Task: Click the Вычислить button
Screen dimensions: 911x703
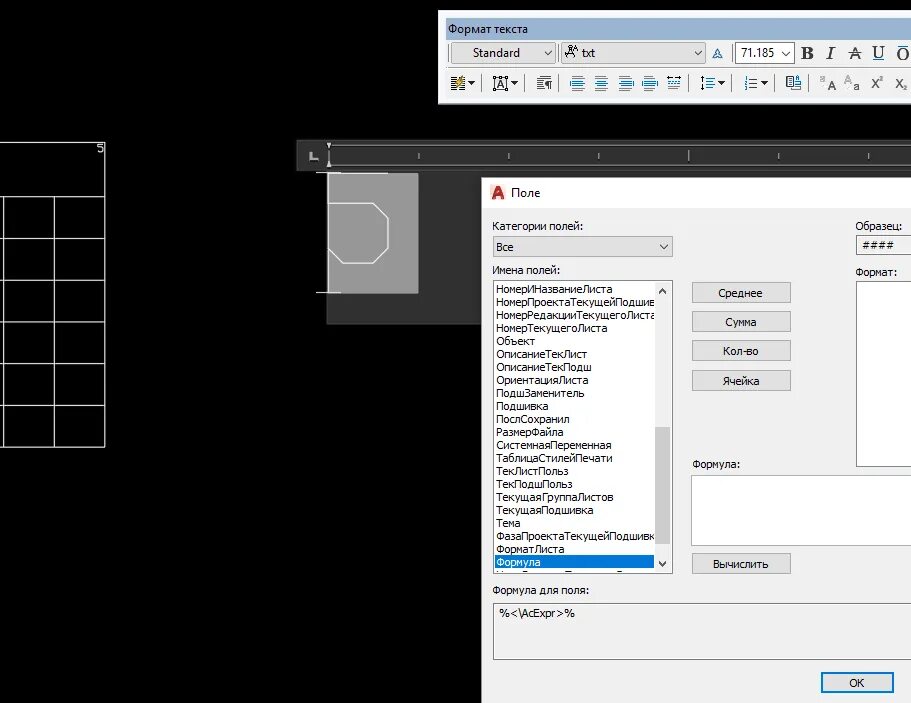Action: (x=741, y=564)
